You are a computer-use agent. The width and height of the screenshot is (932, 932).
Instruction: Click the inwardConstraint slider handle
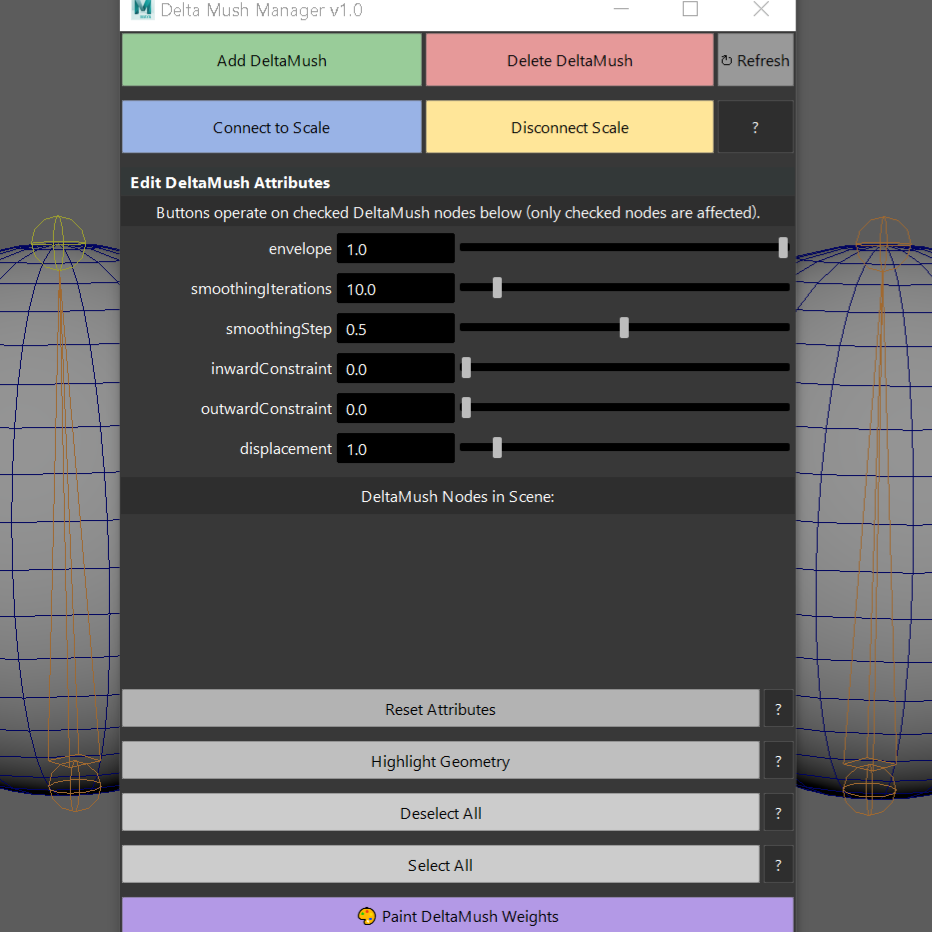[x=467, y=367]
